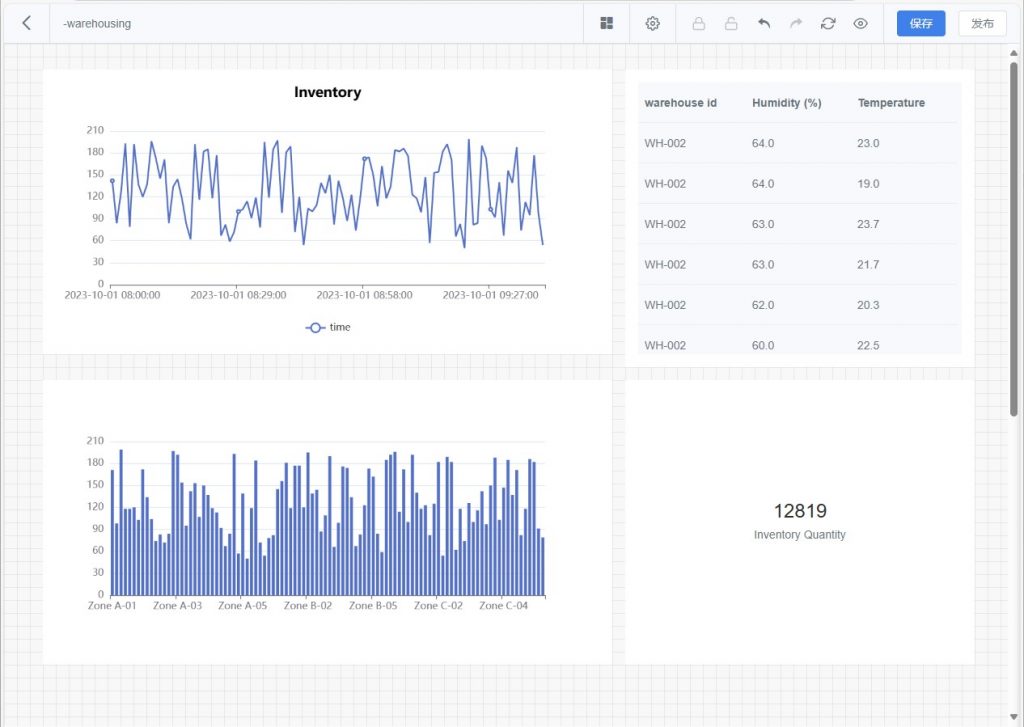Refresh the dashboard data
Viewport: 1024px width, 727px height.
[x=828, y=23]
